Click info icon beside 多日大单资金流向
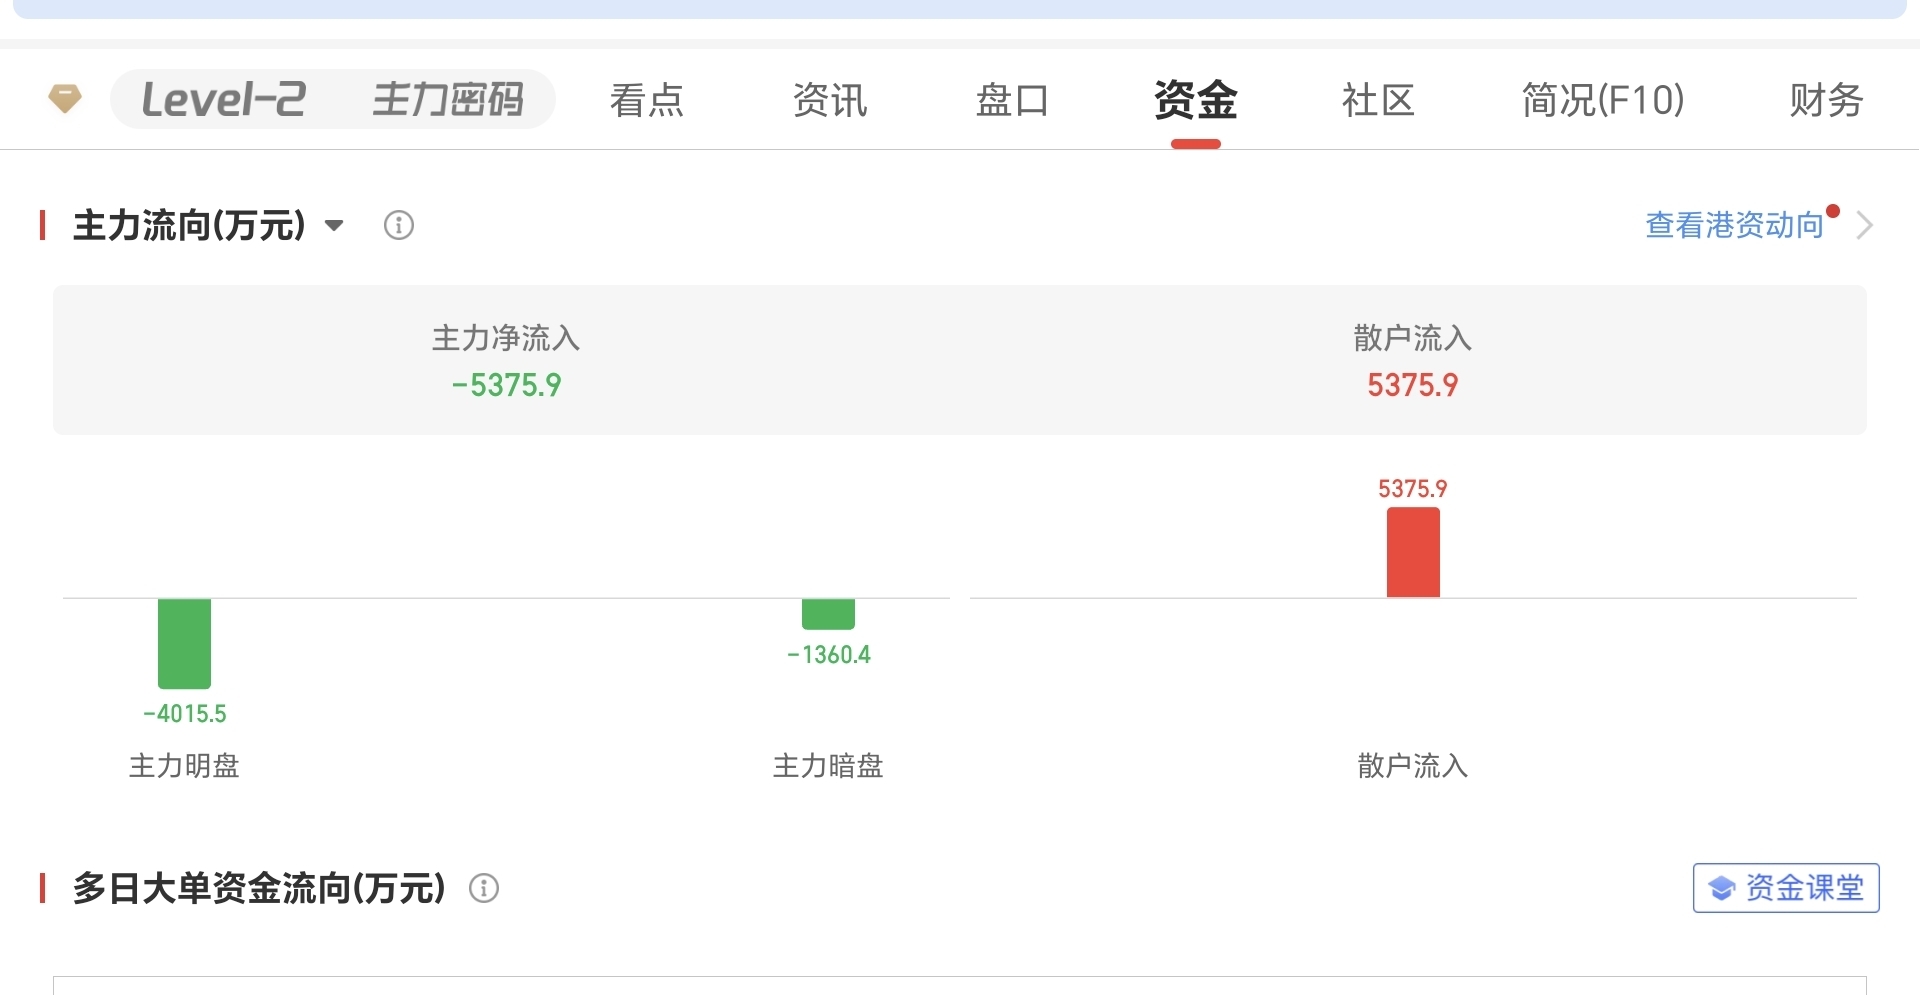 [x=484, y=888]
